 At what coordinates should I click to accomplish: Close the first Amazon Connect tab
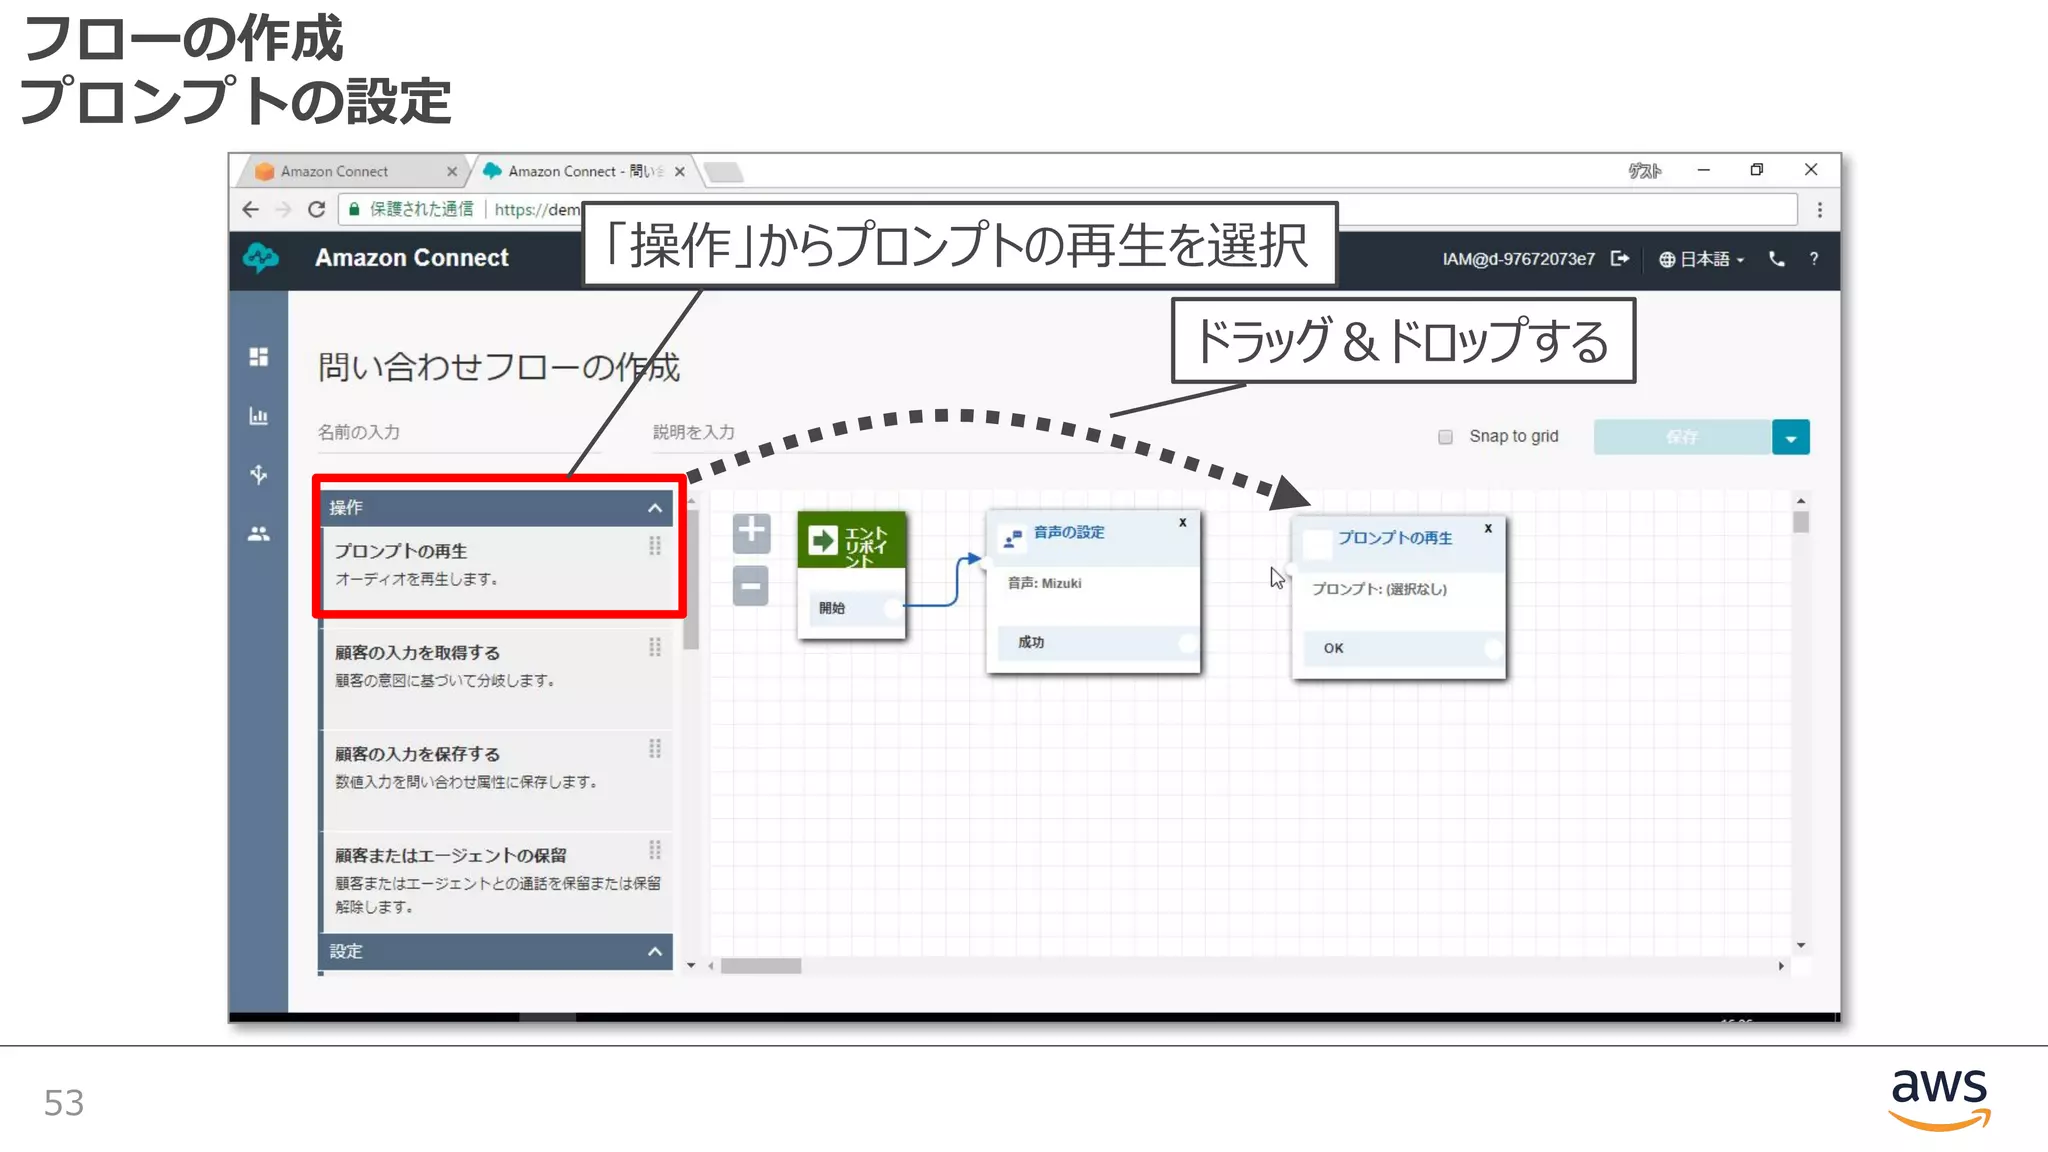(452, 171)
